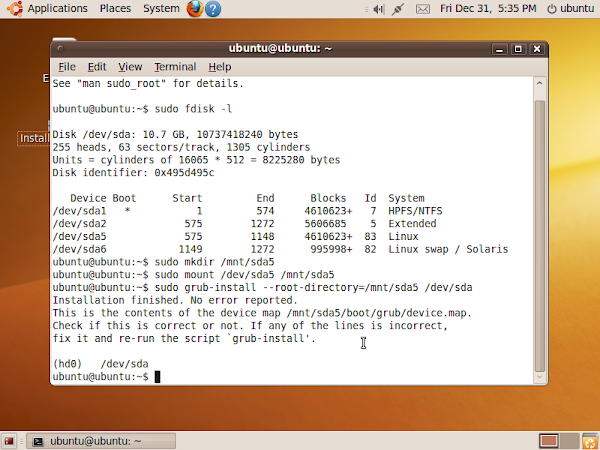The height and width of the screenshot is (450, 600).
Task: Click the terminal title bar text
Action: (x=280, y=49)
